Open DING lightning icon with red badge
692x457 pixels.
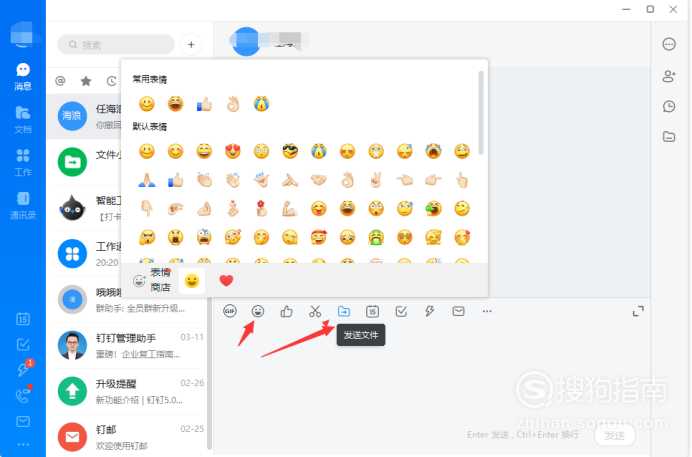click(24, 368)
